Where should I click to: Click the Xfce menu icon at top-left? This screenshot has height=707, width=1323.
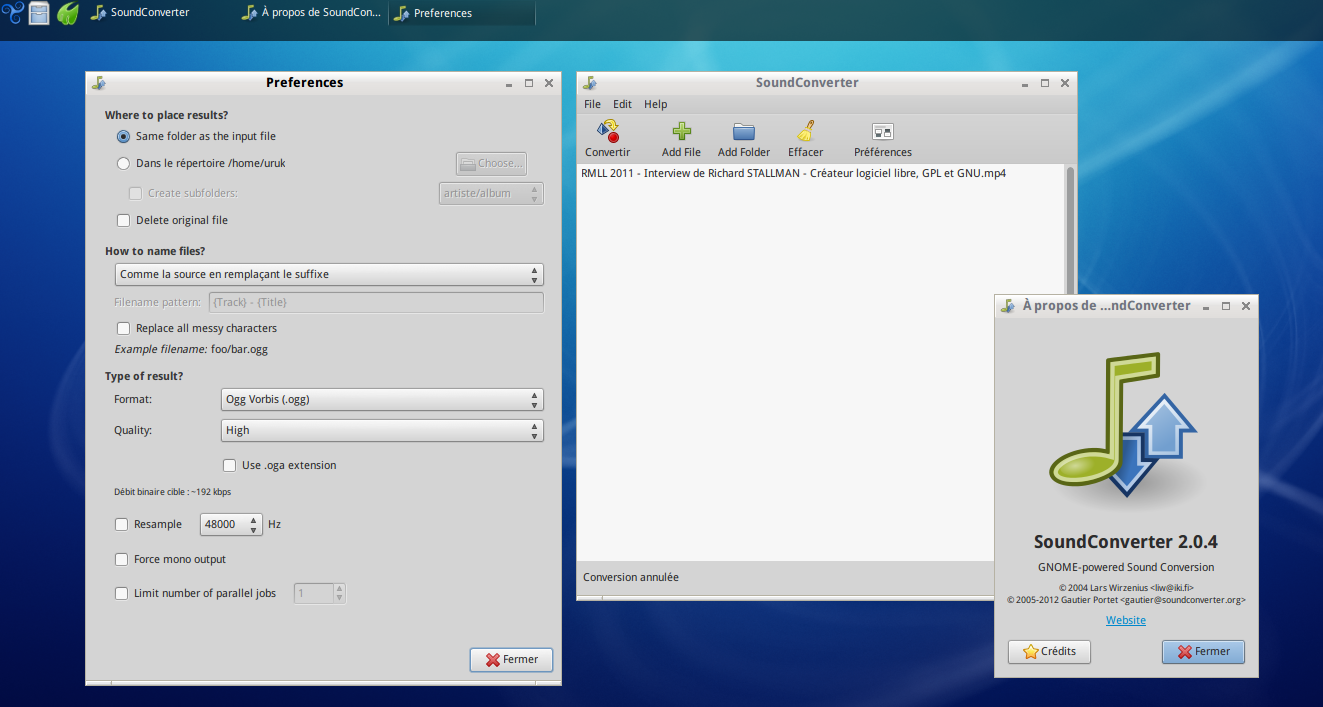(12, 13)
